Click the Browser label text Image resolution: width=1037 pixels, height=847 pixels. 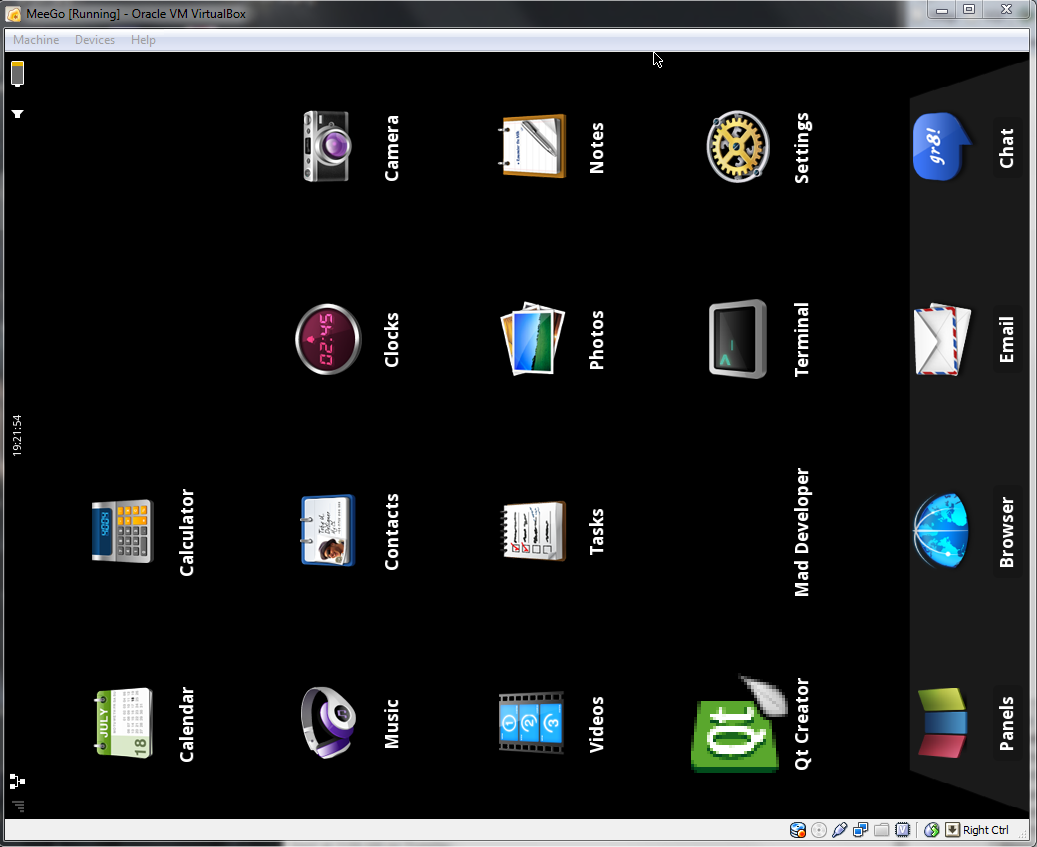coord(1007,532)
